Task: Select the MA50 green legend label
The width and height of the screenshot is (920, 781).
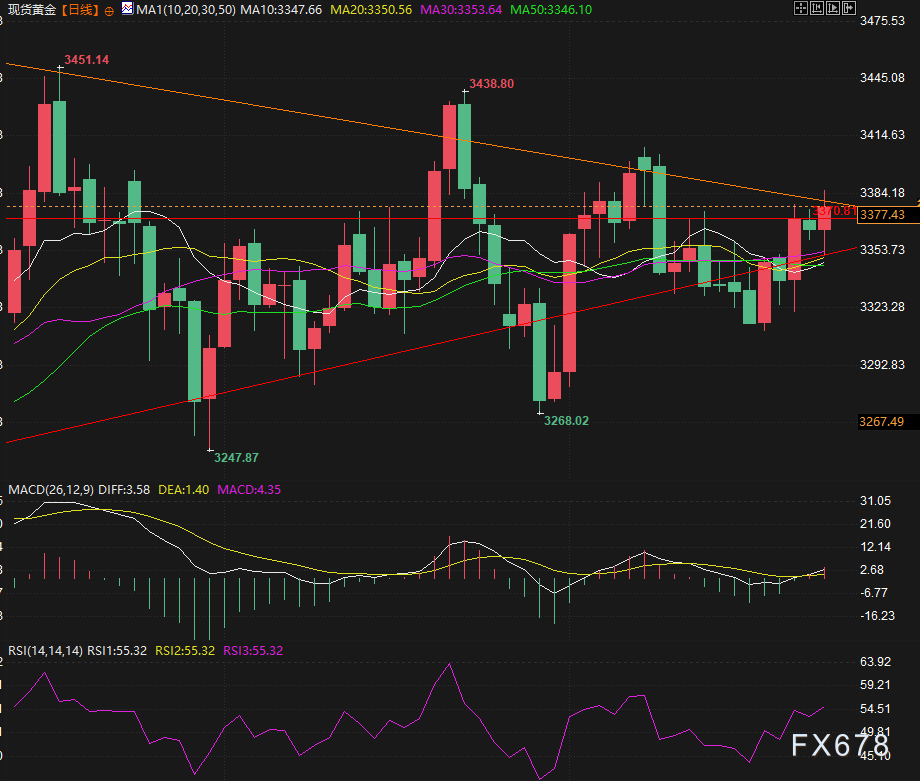Action: point(550,9)
